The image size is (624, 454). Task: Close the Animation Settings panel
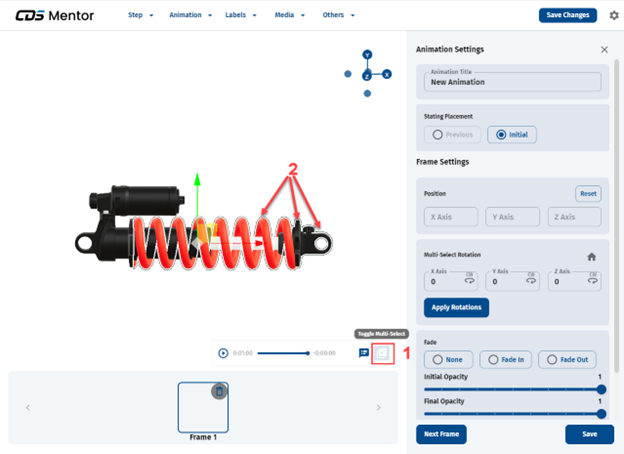603,49
